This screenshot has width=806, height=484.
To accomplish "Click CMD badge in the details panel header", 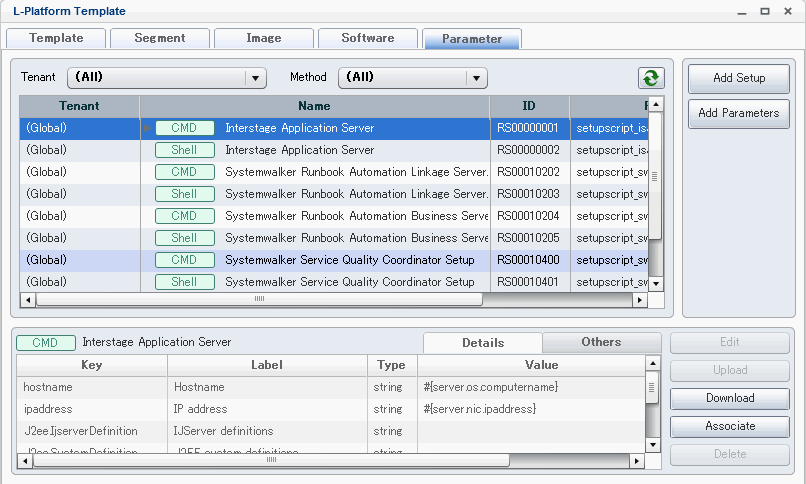I will (46, 343).
